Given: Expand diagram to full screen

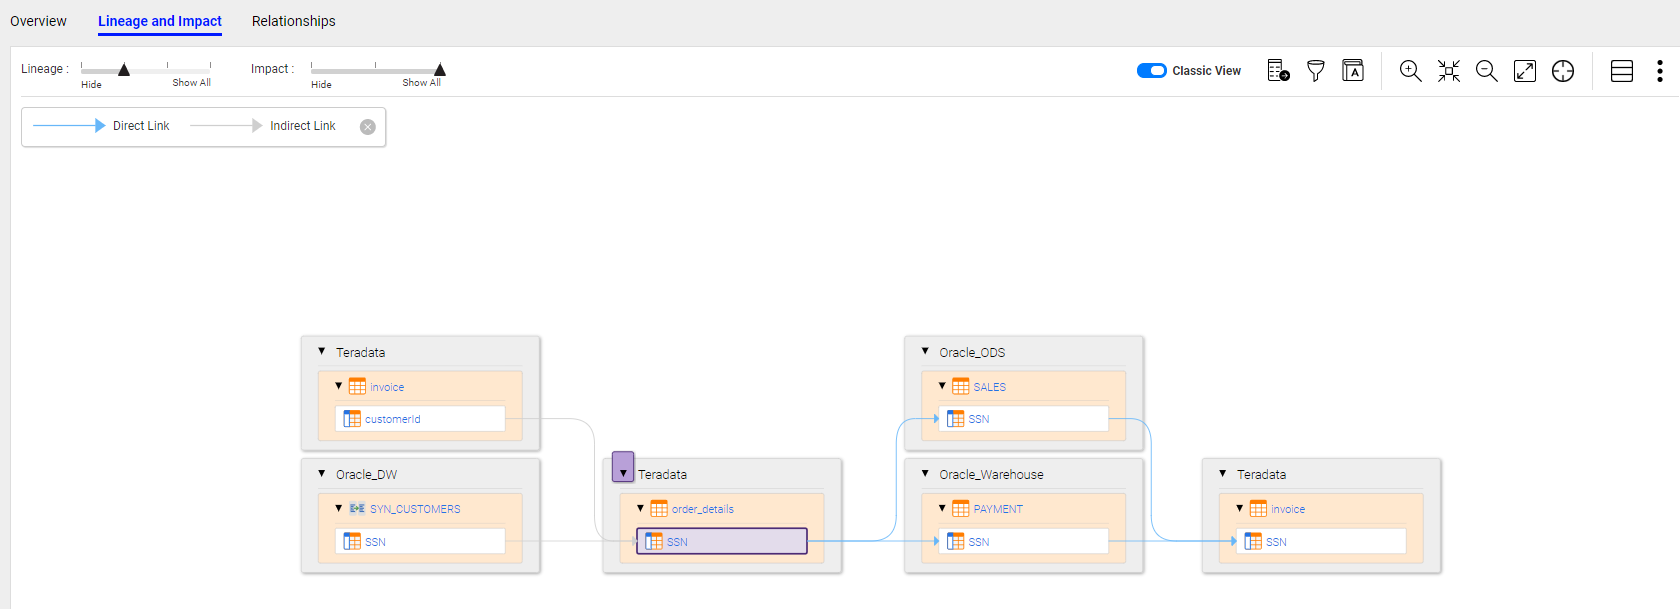Looking at the screenshot, I should coord(1525,70).
